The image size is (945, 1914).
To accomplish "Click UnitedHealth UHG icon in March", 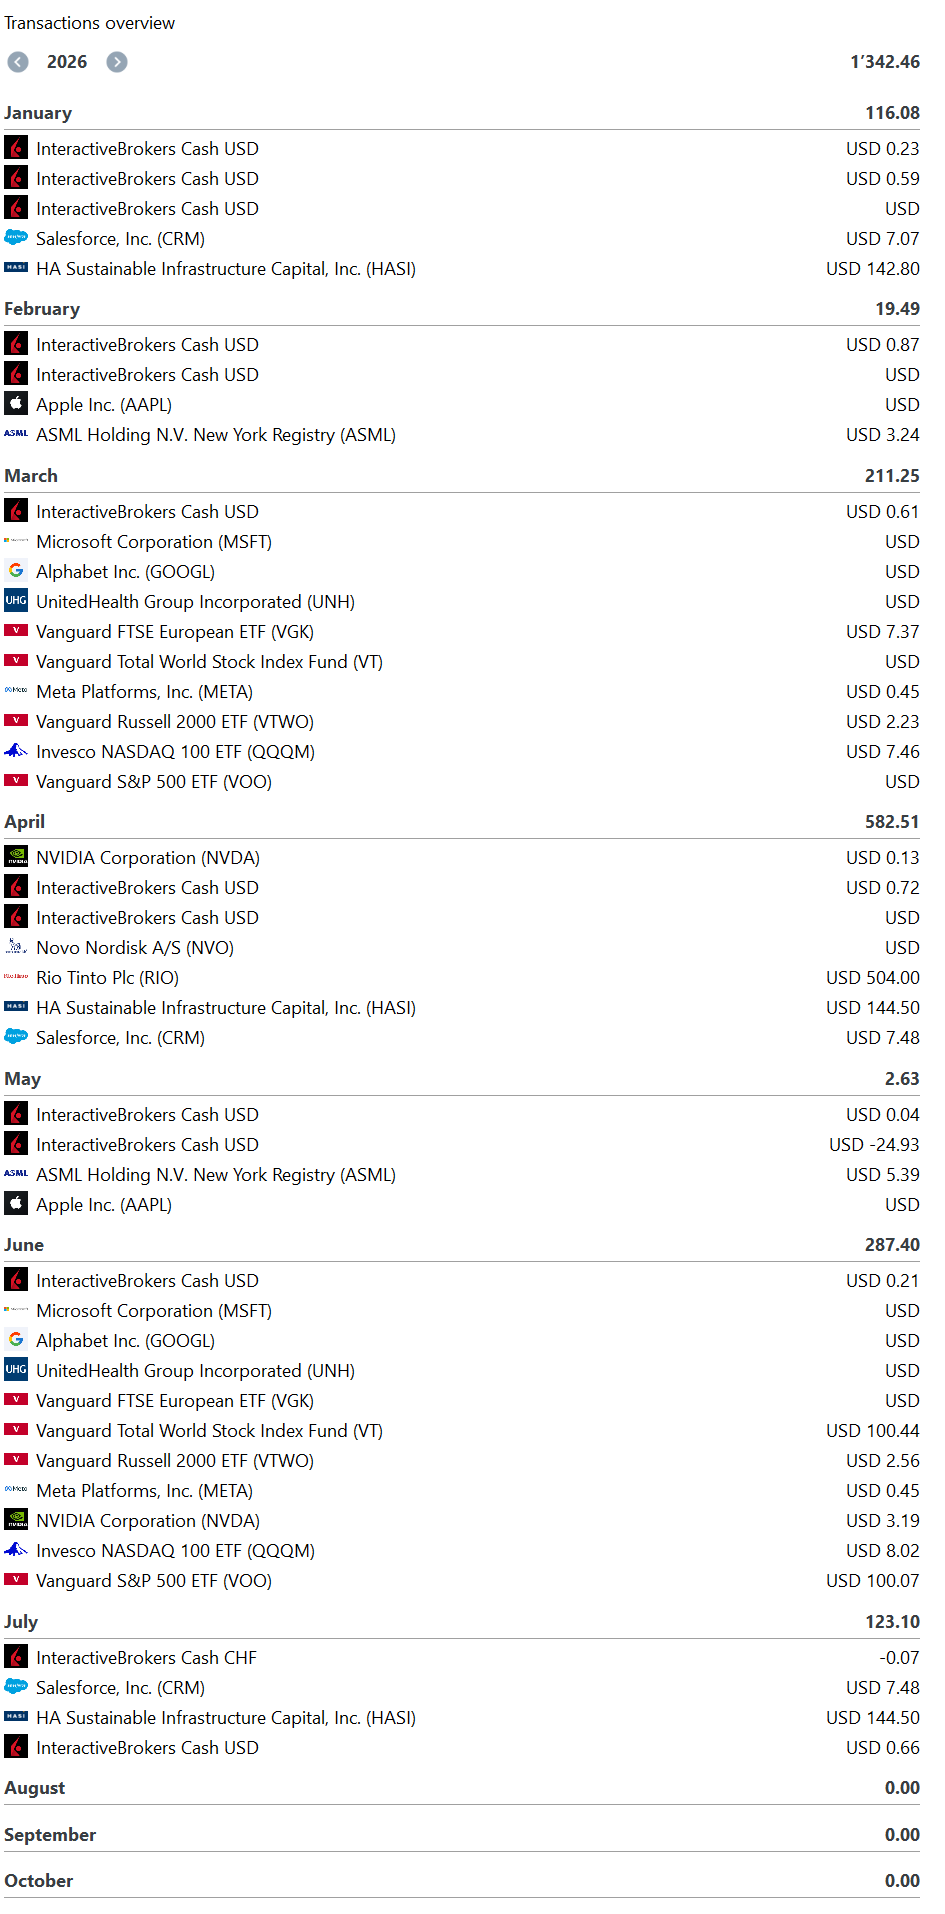I will (x=16, y=601).
